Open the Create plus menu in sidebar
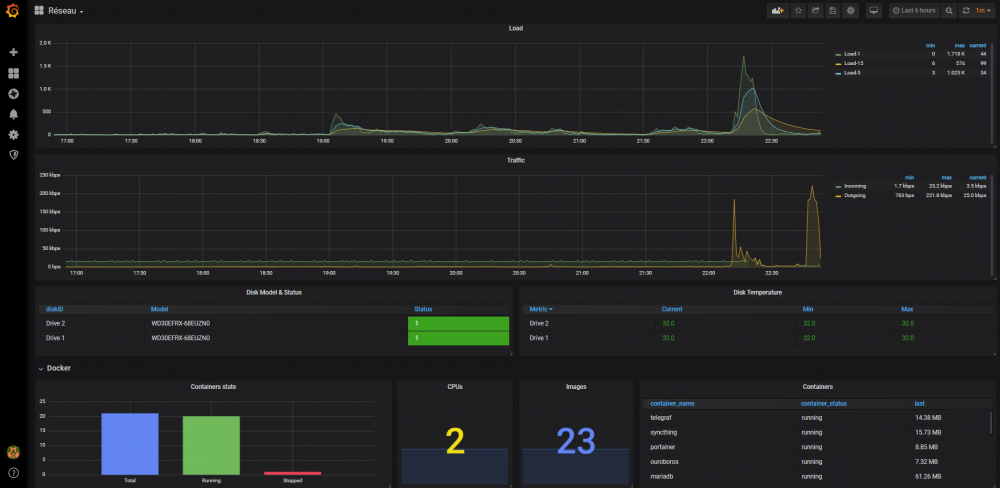 pos(13,52)
